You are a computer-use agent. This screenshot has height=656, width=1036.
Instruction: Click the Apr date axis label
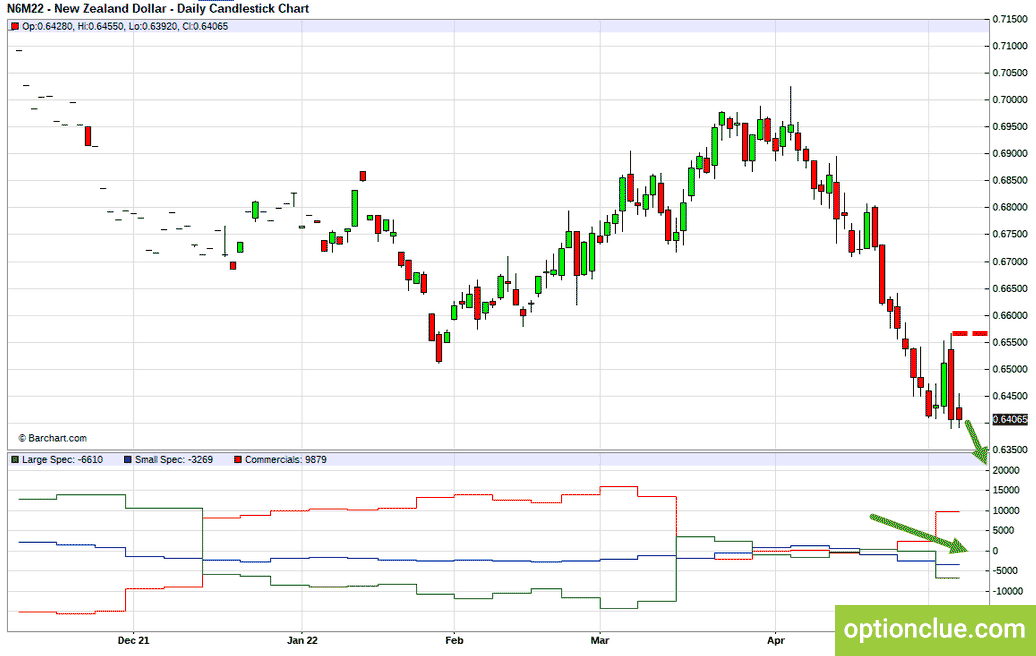(776, 640)
